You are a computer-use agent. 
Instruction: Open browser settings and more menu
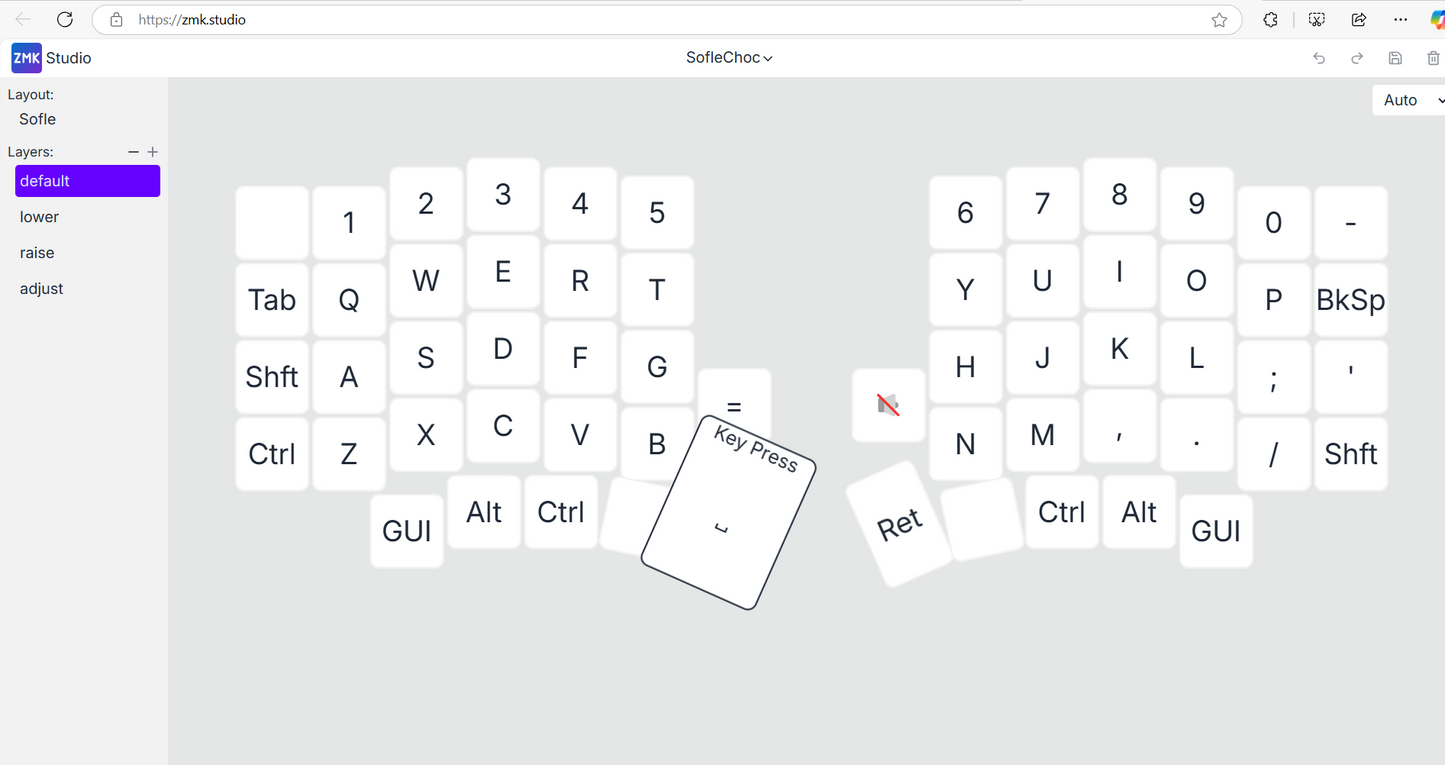point(1399,20)
